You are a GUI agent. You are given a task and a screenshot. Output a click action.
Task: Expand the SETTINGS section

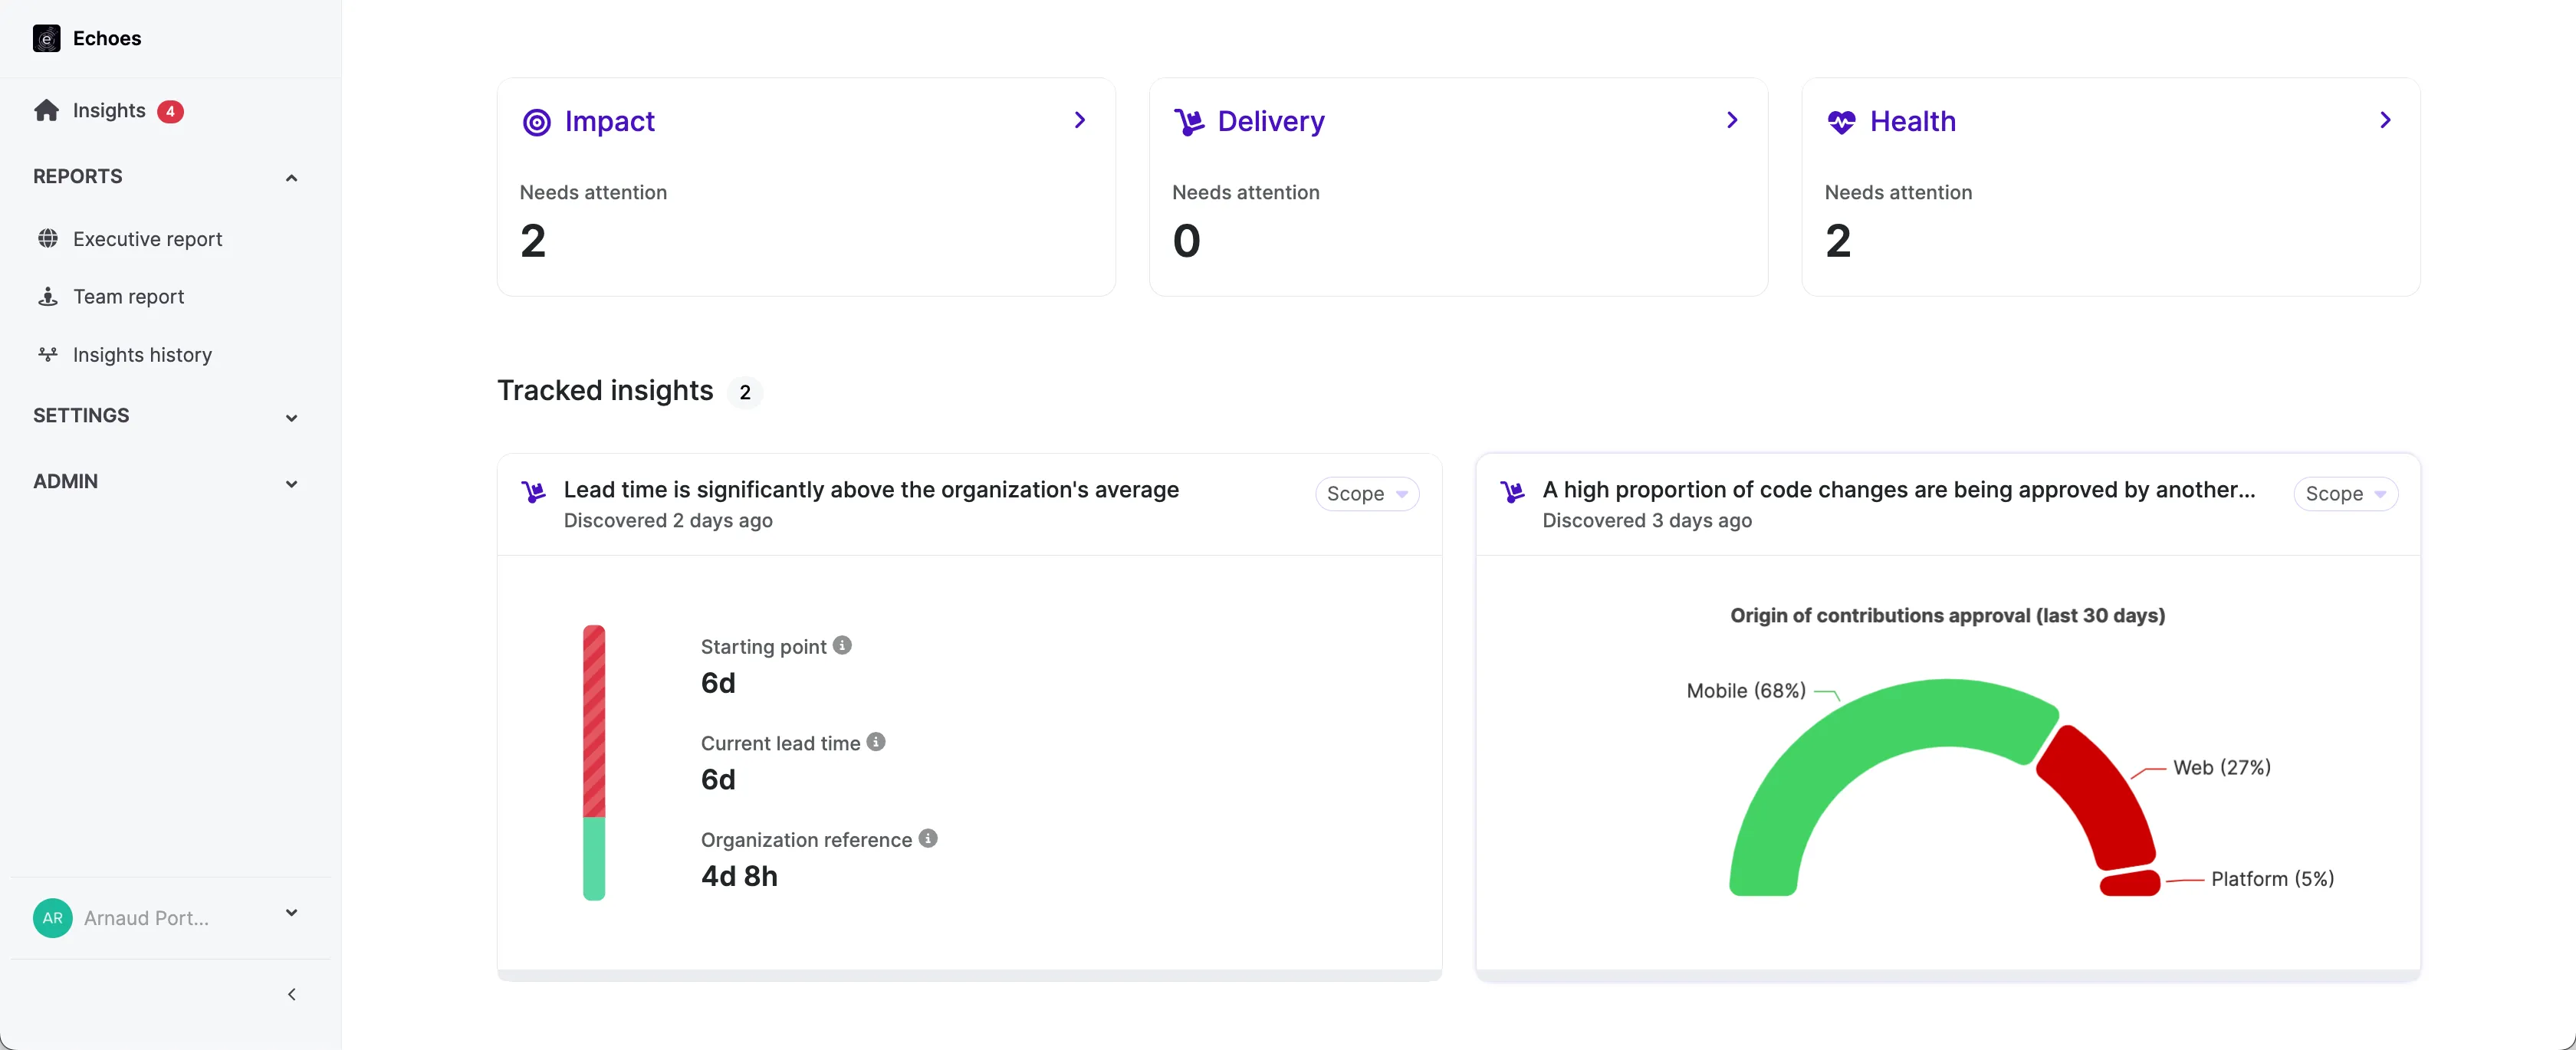[x=291, y=418]
